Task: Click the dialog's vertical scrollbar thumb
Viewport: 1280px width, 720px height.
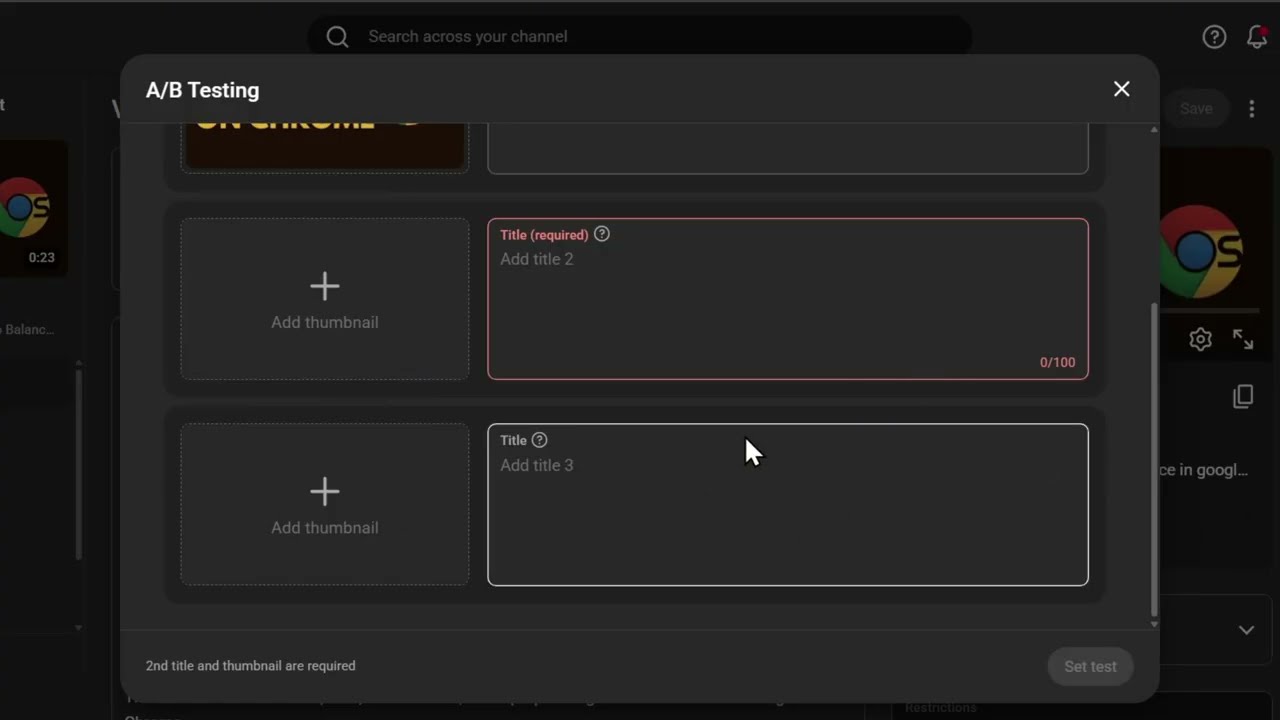Action: 1154,460
